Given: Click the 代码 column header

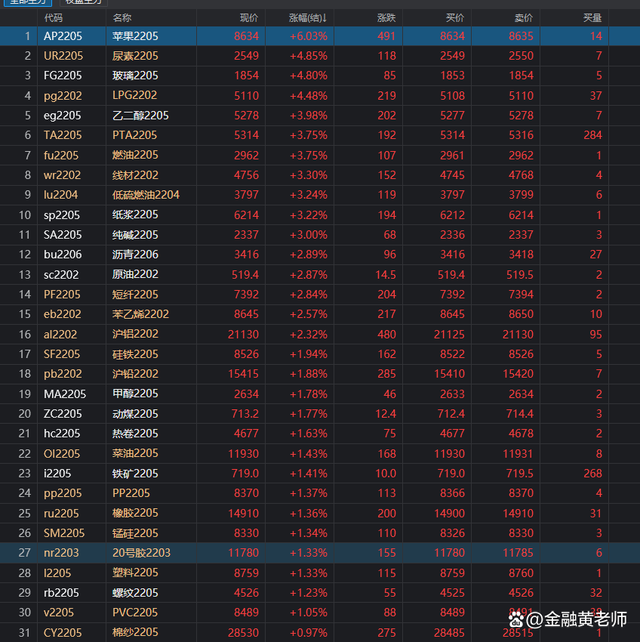Looking at the screenshot, I should coord(54,18).
